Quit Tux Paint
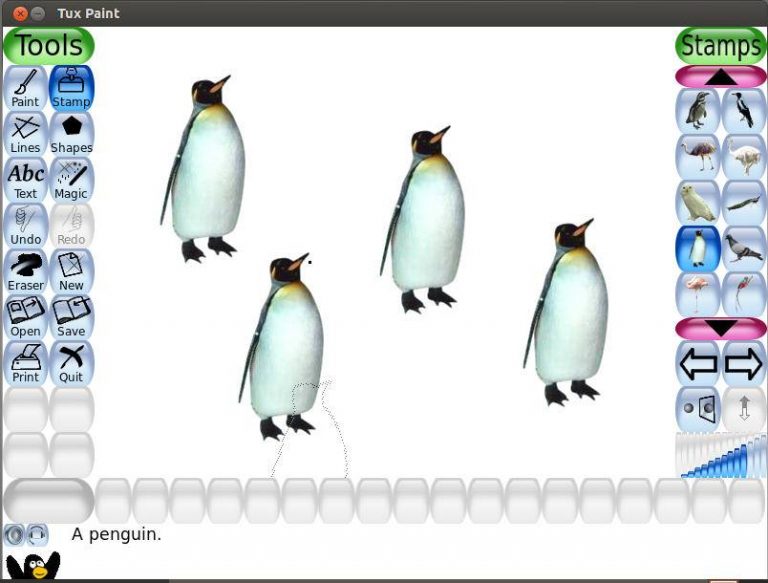 point(72,363)
